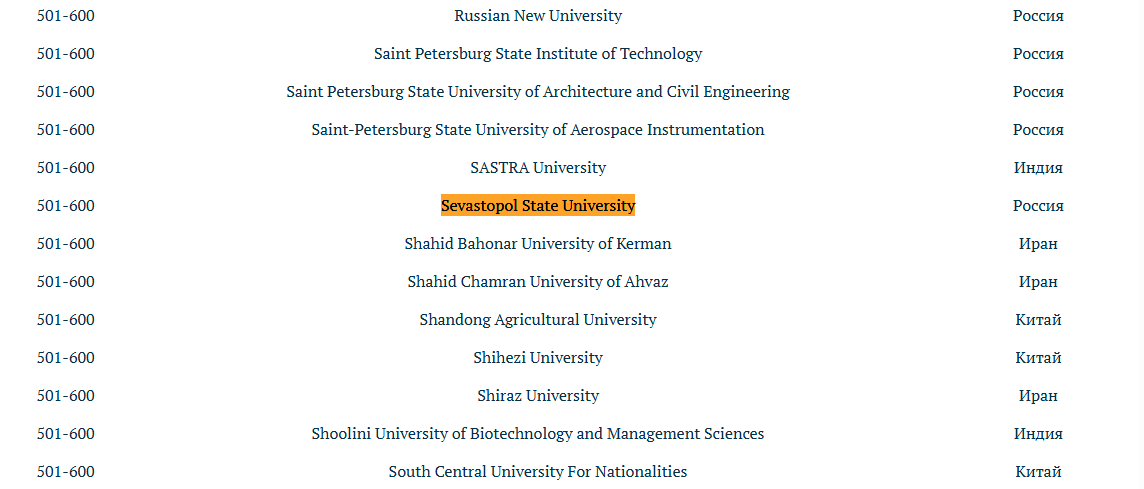Click South Central University For Nationalities
The image size is (1144, 489).
tap(538, 471)
